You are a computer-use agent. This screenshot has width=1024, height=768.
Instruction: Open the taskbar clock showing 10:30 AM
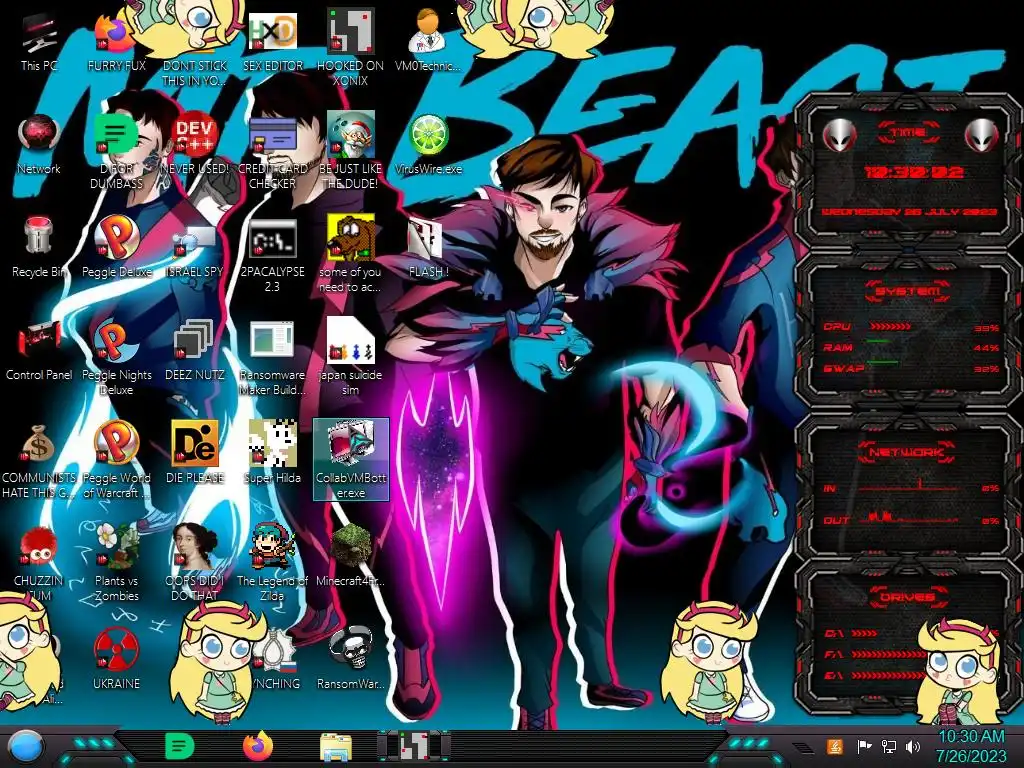pyautogui.click(x=971, y=746)
